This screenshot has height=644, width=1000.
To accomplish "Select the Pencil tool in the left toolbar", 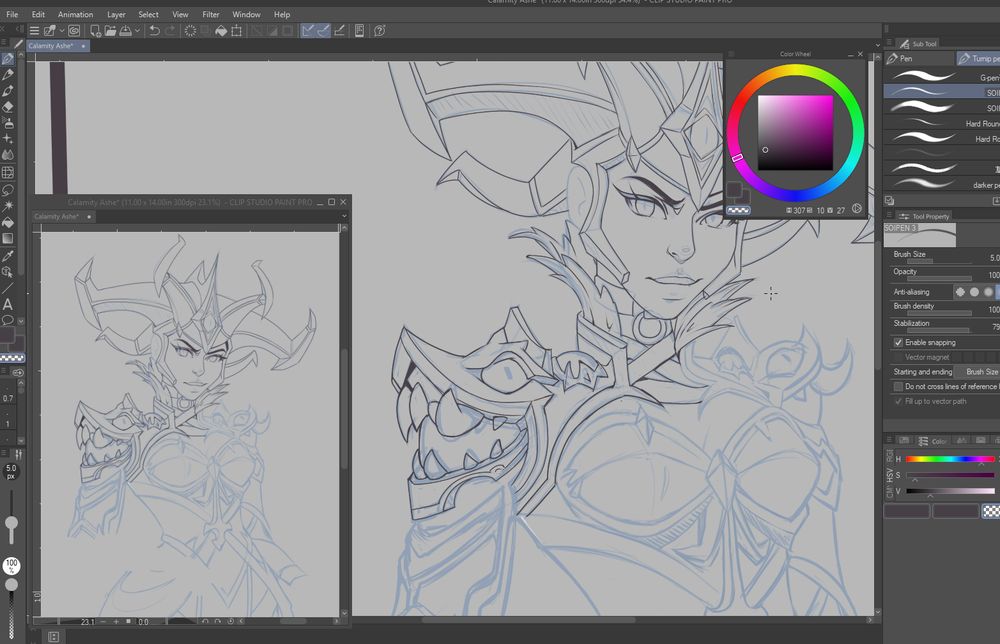I will coord(8,75).
